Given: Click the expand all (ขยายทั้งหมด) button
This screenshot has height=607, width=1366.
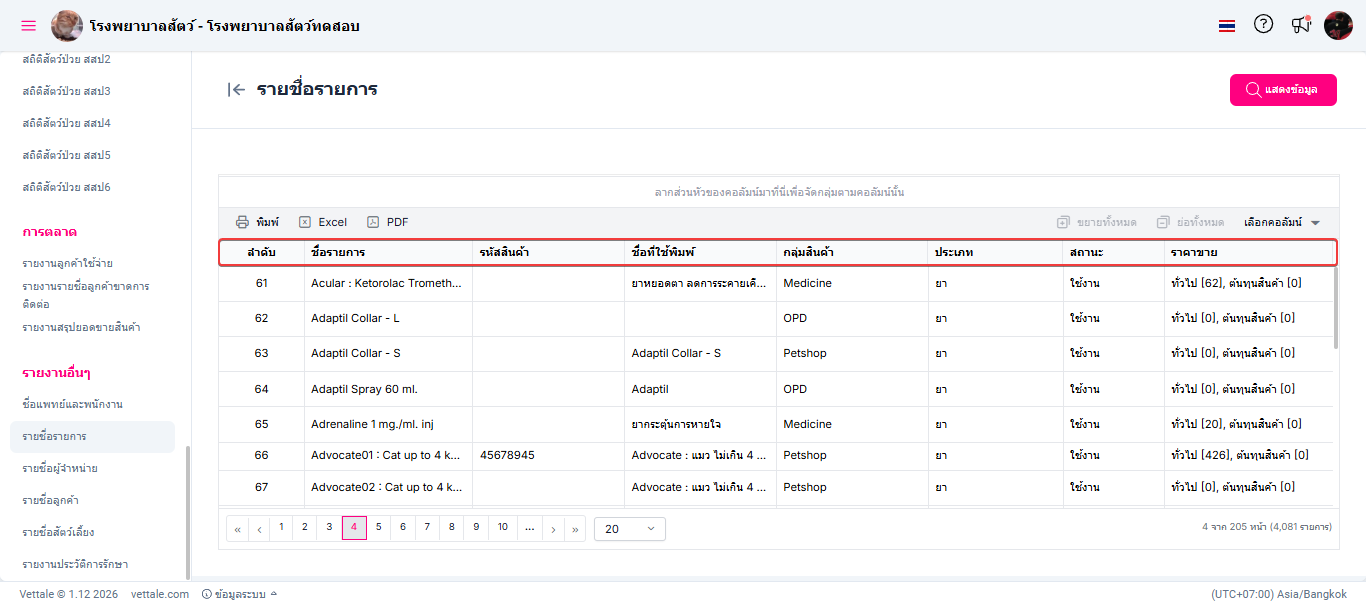Looking at the screenshot, I should 1096,222.
